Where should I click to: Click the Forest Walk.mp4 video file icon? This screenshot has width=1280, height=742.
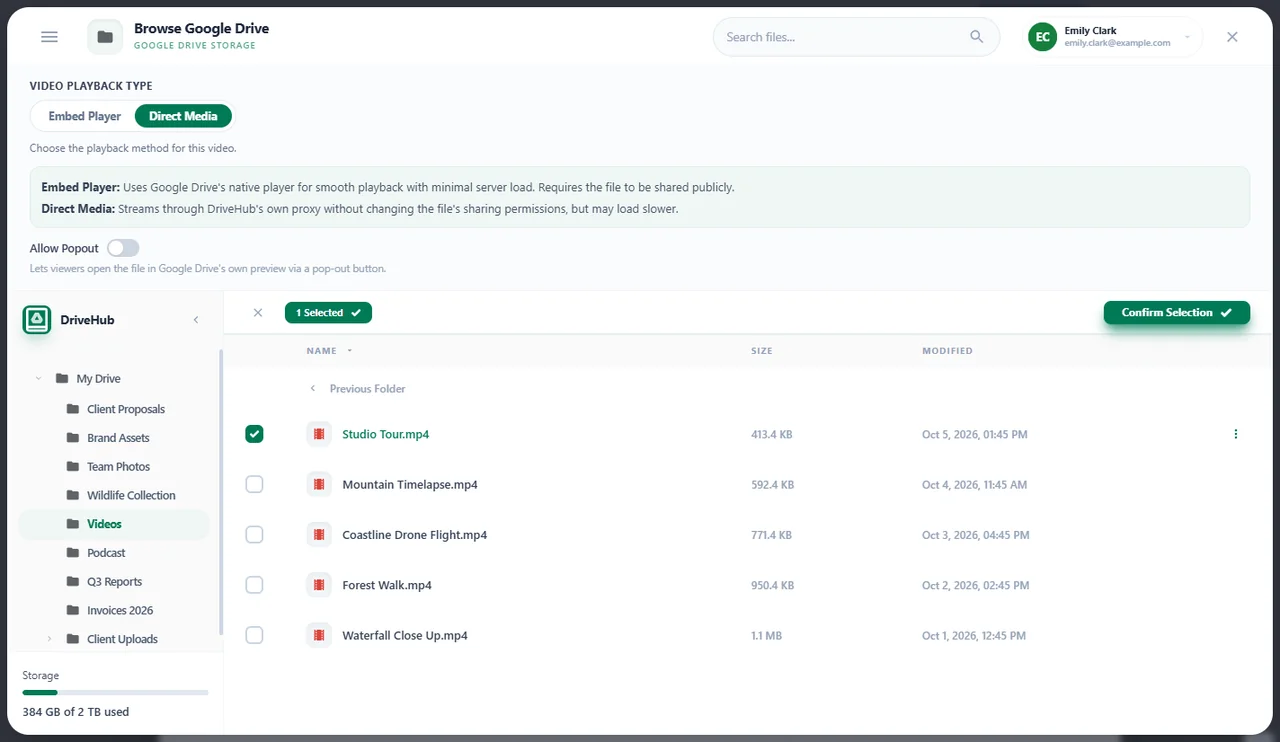point(319,585)
